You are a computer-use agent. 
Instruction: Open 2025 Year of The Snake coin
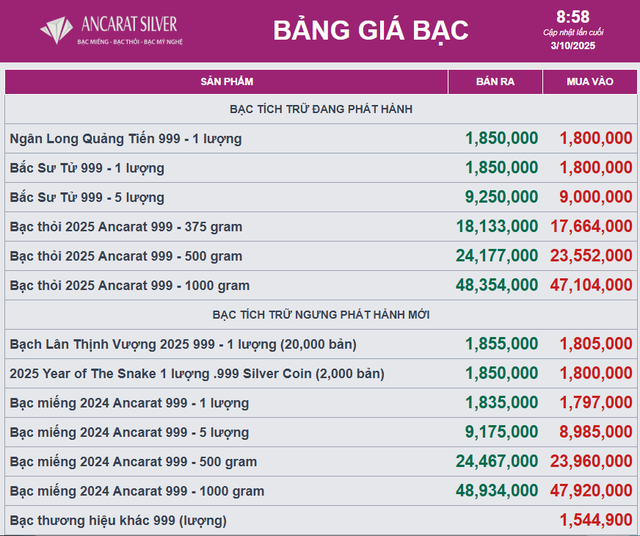point(197,374)
